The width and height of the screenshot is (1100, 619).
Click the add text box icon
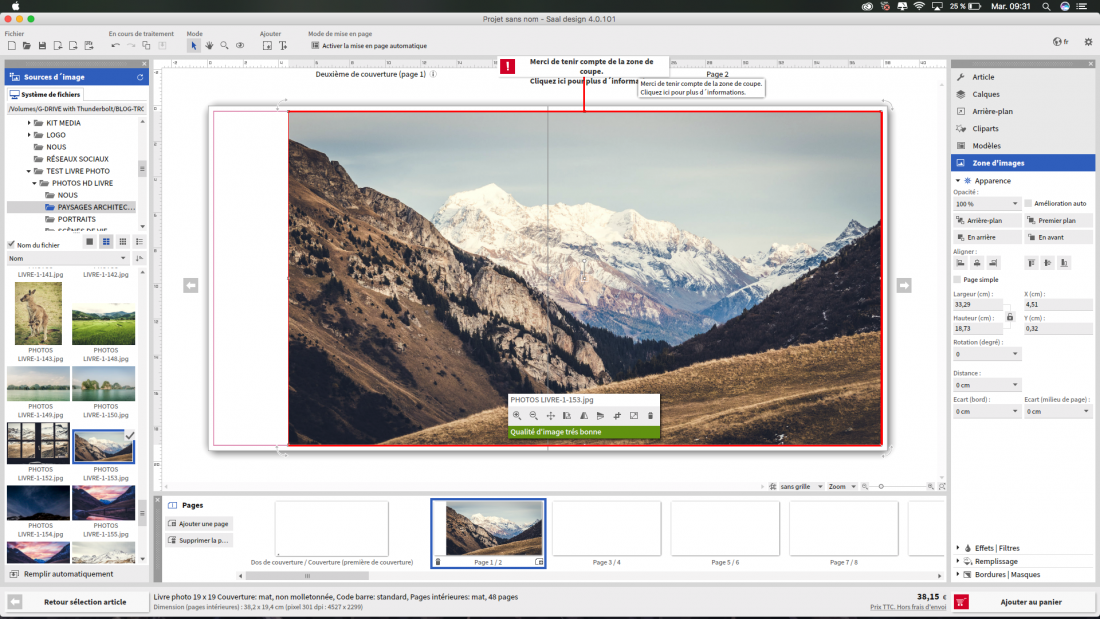283,46
